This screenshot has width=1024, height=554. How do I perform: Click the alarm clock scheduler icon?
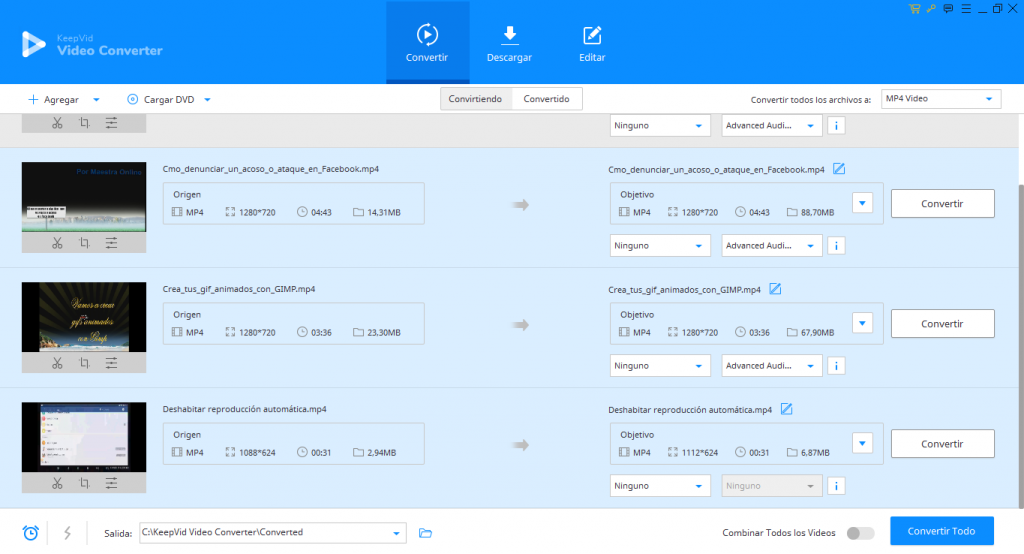(x=31, y=533)
